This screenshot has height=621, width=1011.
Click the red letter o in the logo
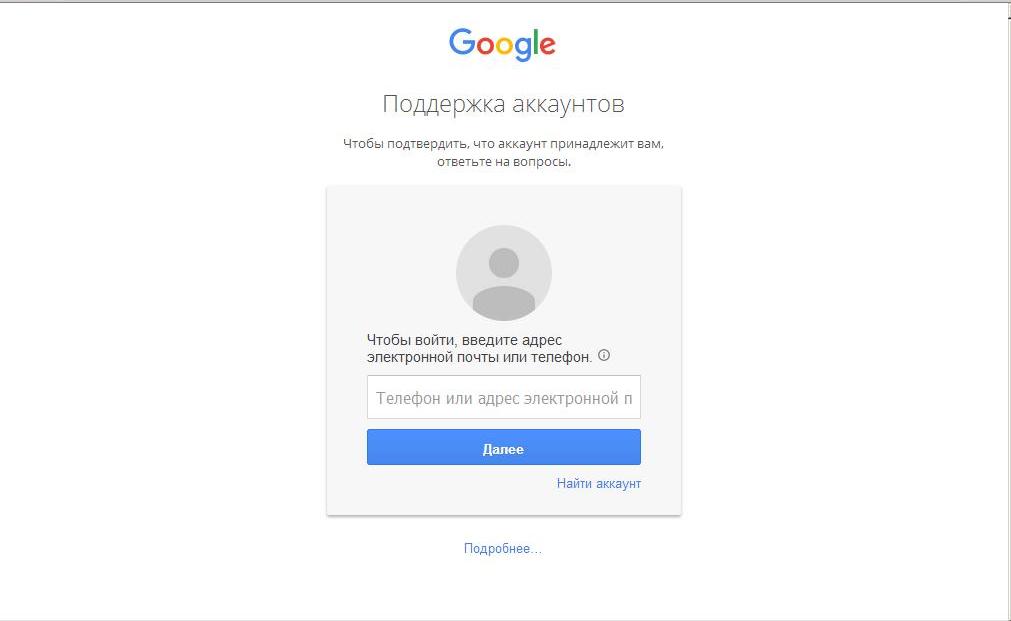click(x=487, y=46)
